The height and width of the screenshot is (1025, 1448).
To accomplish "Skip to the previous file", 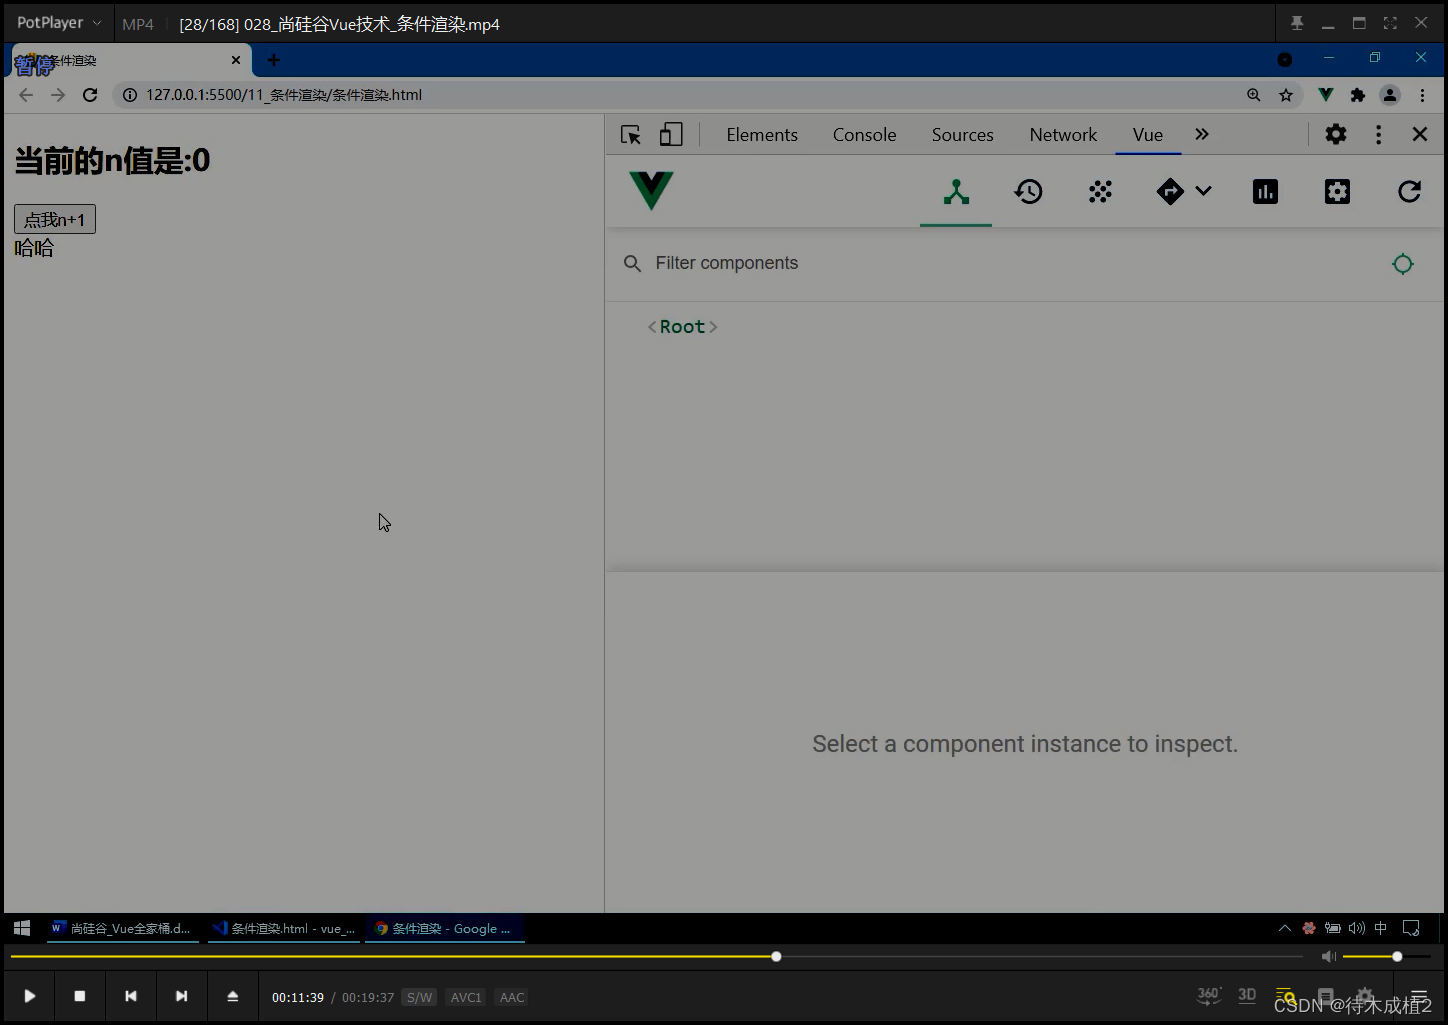I will point(130,996).
